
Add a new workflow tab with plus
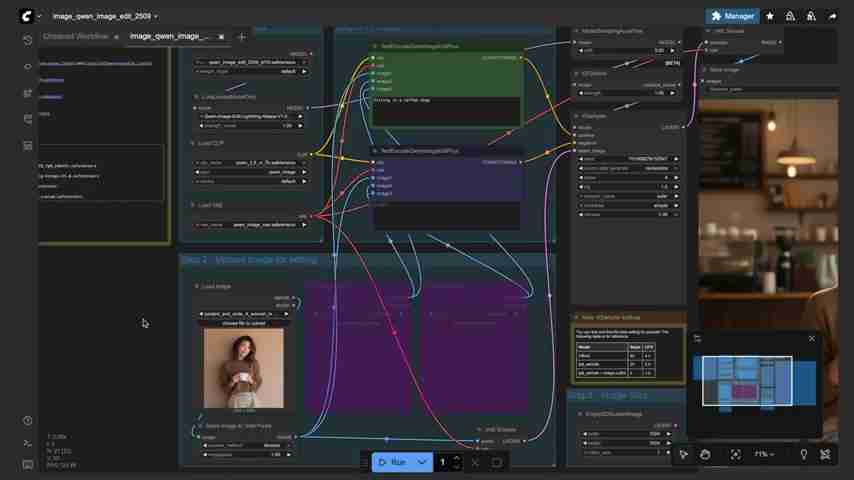pyautogui.click(x=242, y=37)
